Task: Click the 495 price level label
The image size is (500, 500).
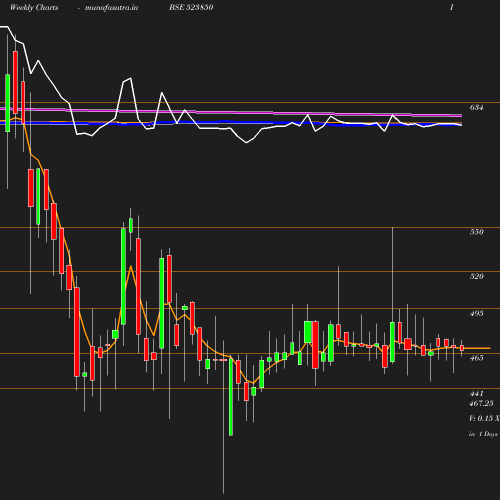Action: [476, 313]
